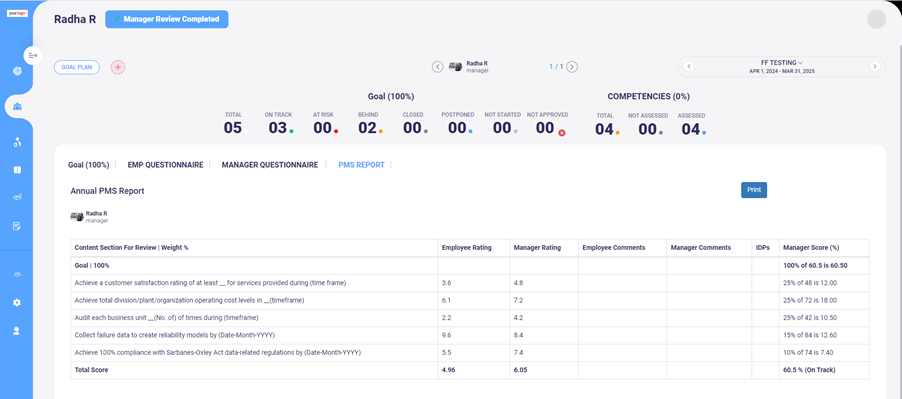Open the user profile icon at sidebar bottom
Image resolution: width=902 pixels, height=399 pixels.
17,330
